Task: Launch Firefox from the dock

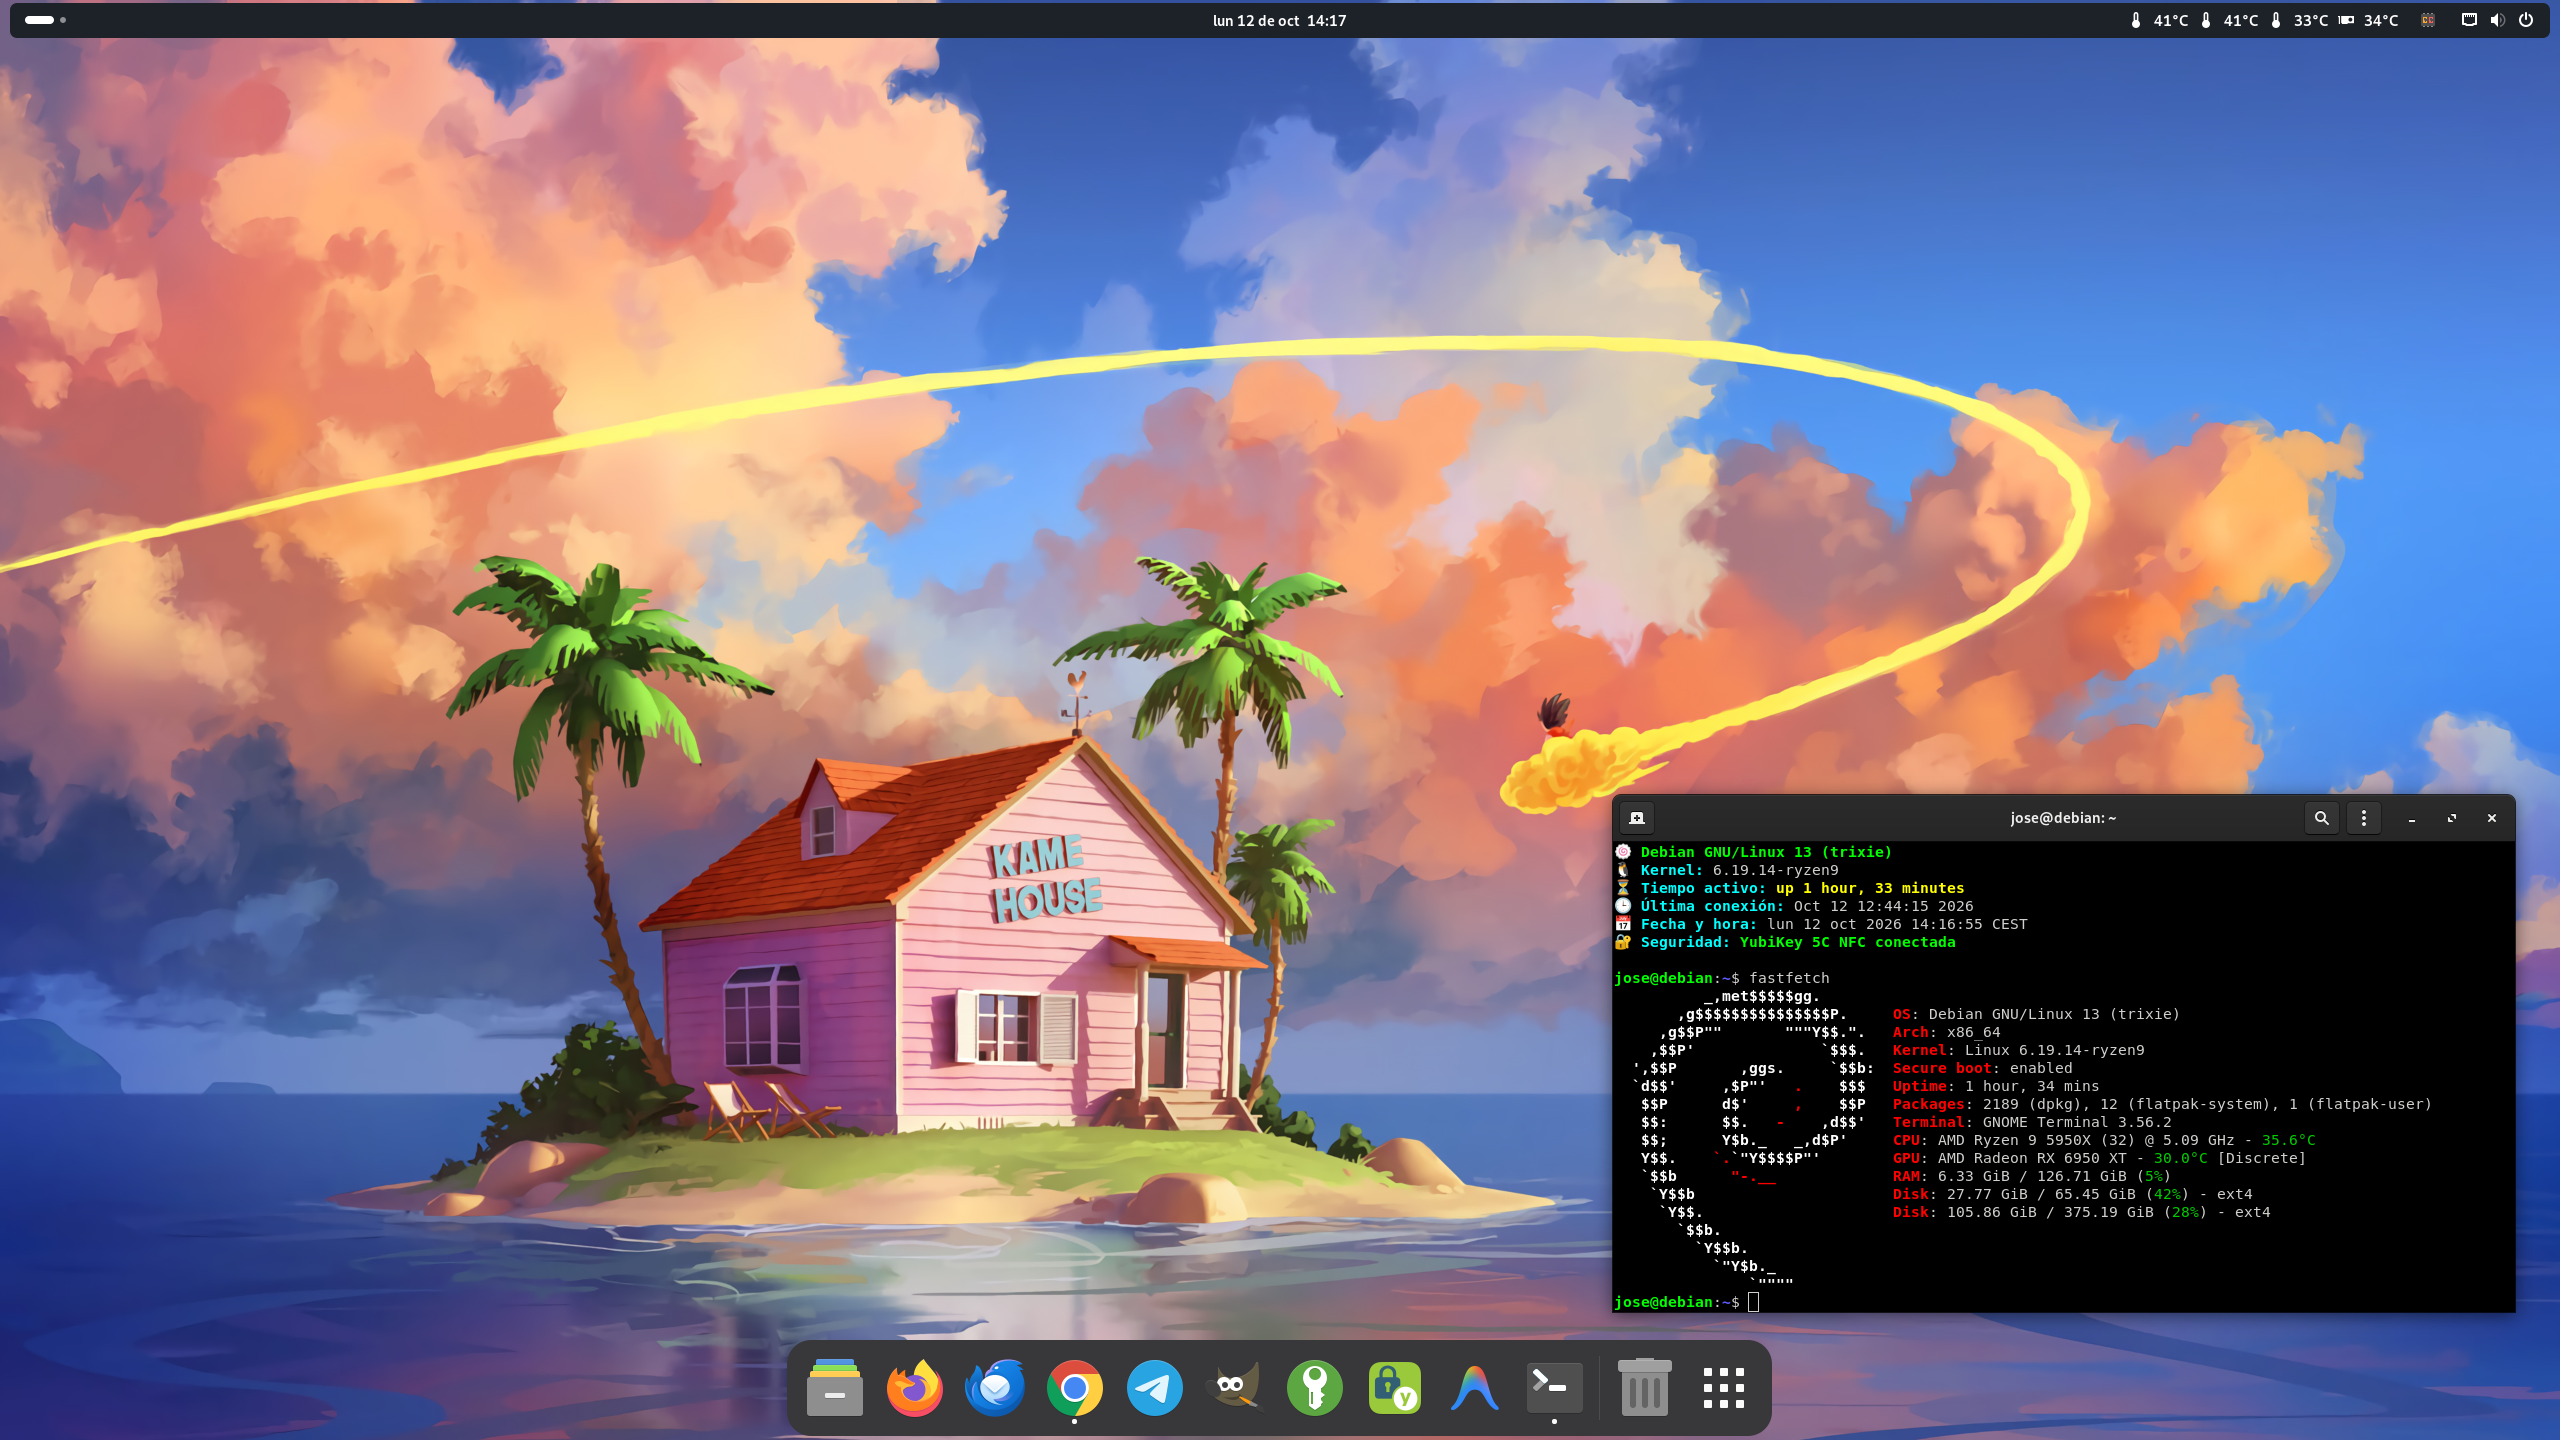Action: click(914, 1387)
